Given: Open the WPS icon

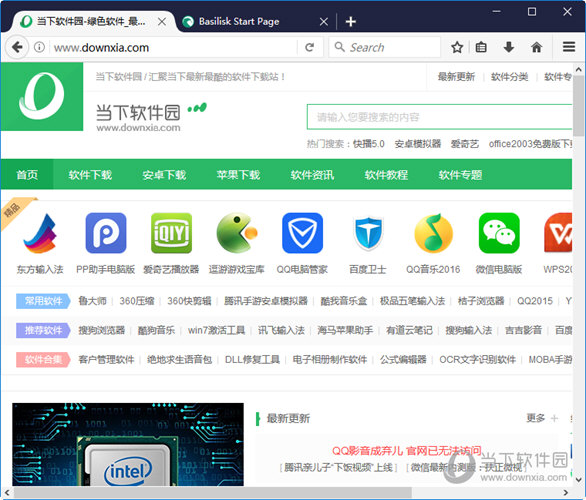Looking at the screenshot, I should pos(558,233).
